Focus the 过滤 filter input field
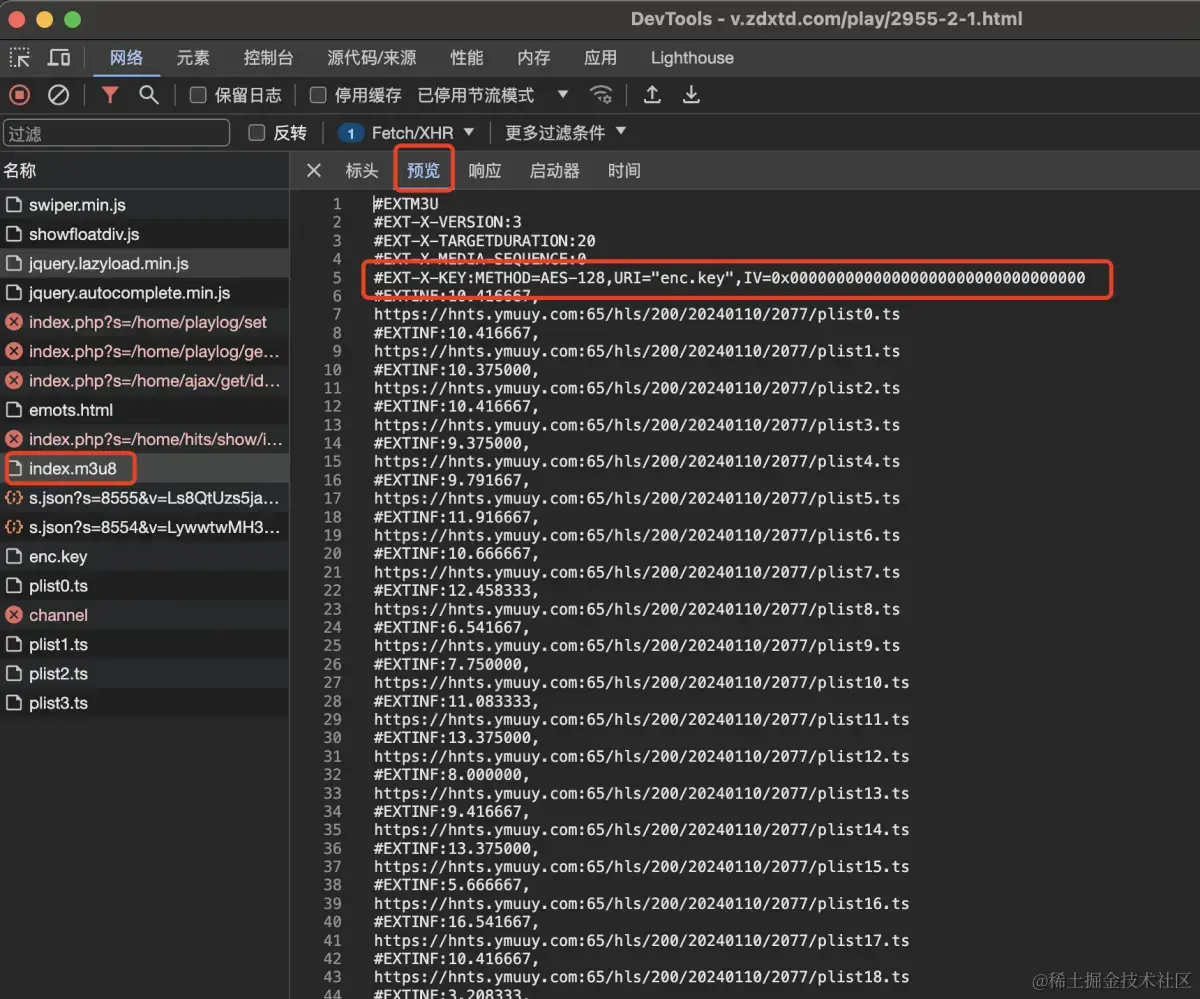 pyautogui.click(x=116, y=133)
